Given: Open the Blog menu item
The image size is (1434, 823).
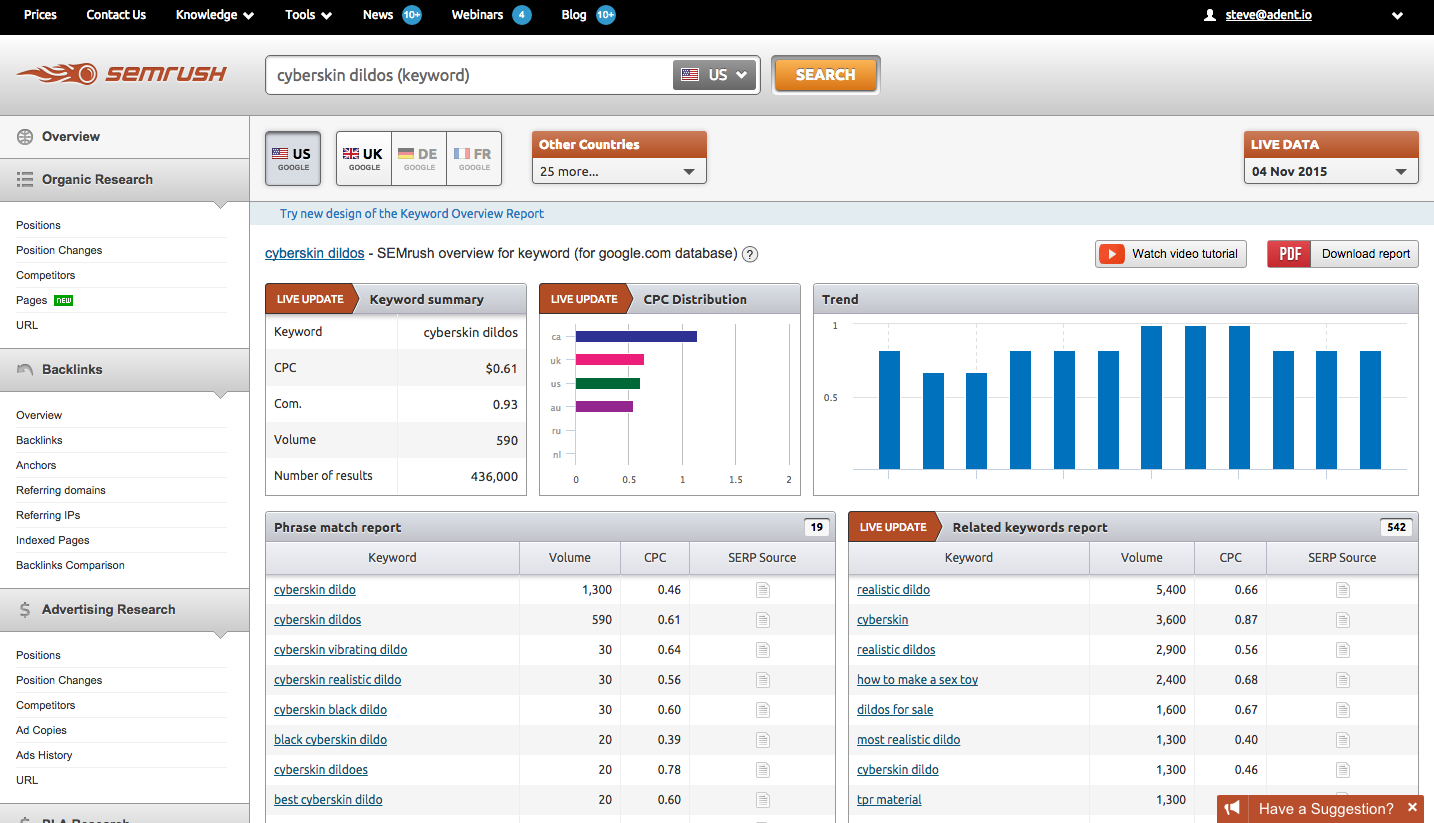Looking at the screenshot, I should [574, 15].
